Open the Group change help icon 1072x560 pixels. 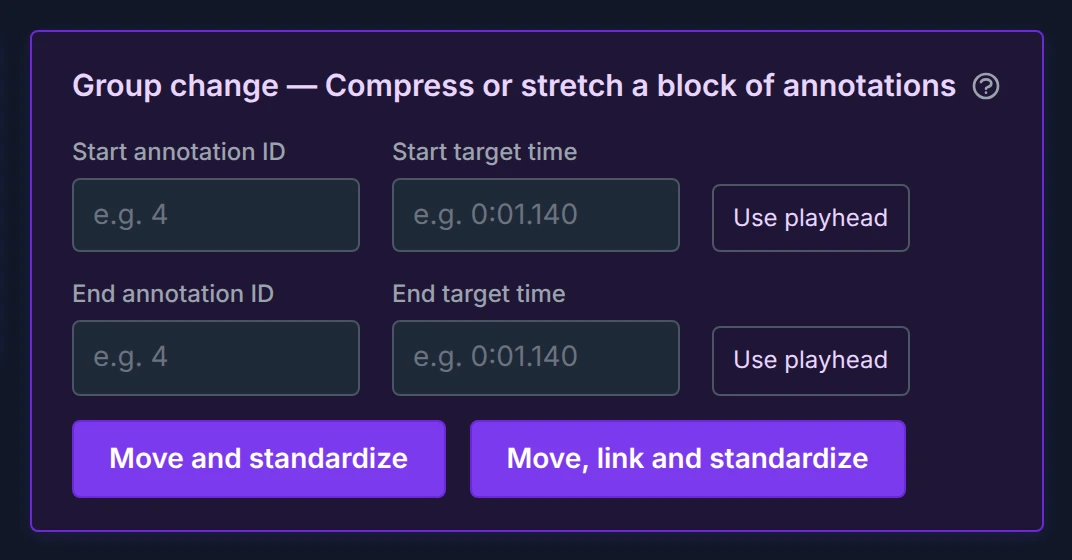coord(986,87)
